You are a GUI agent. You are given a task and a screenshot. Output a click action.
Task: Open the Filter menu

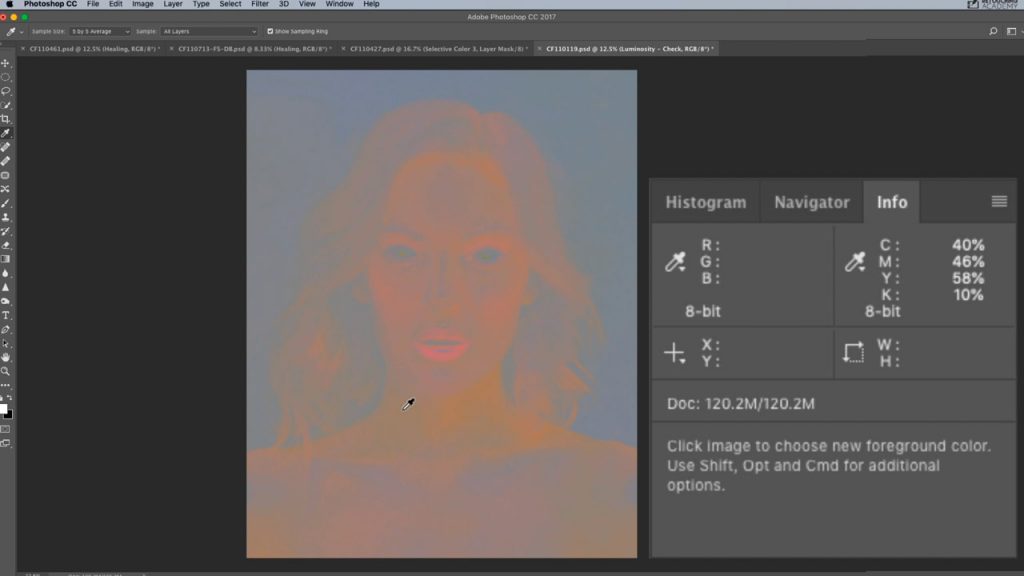258,4
